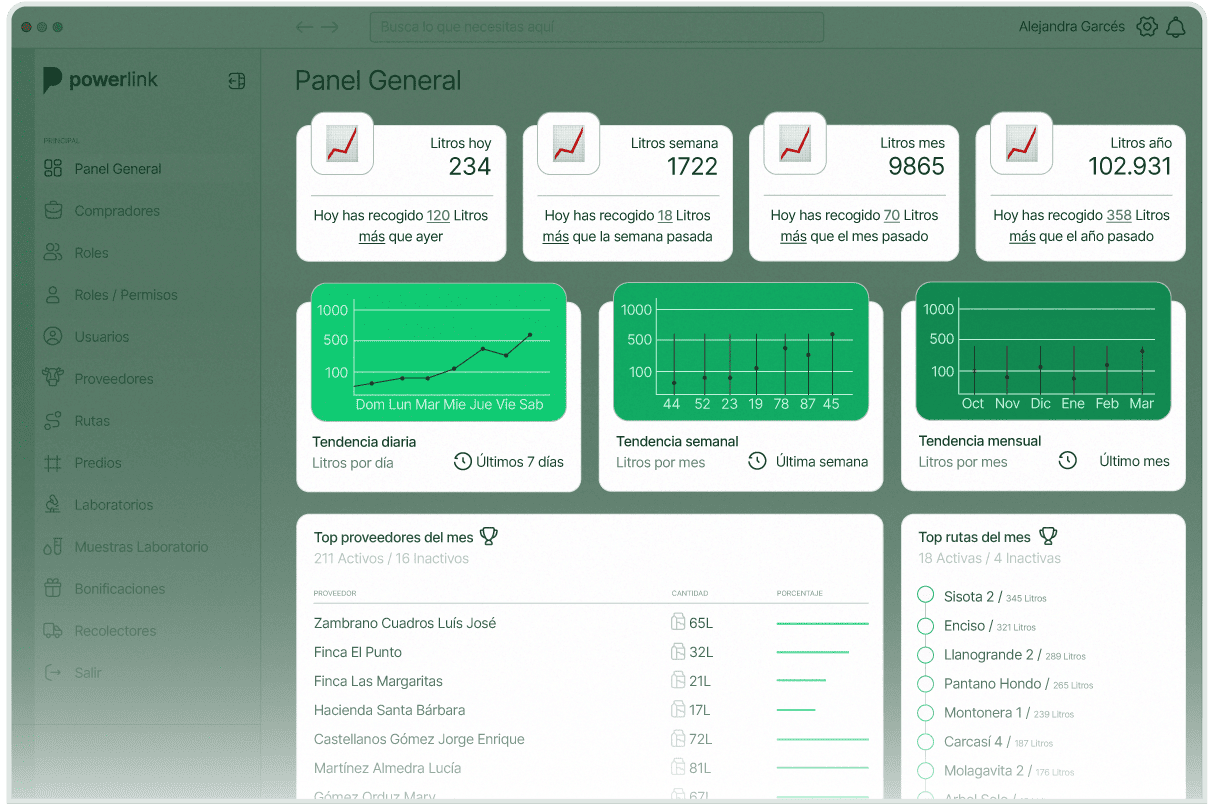Click the trophy icon next to Top proveedores
Viewport: 1208px width, 808px height.
tap(488, 537)
